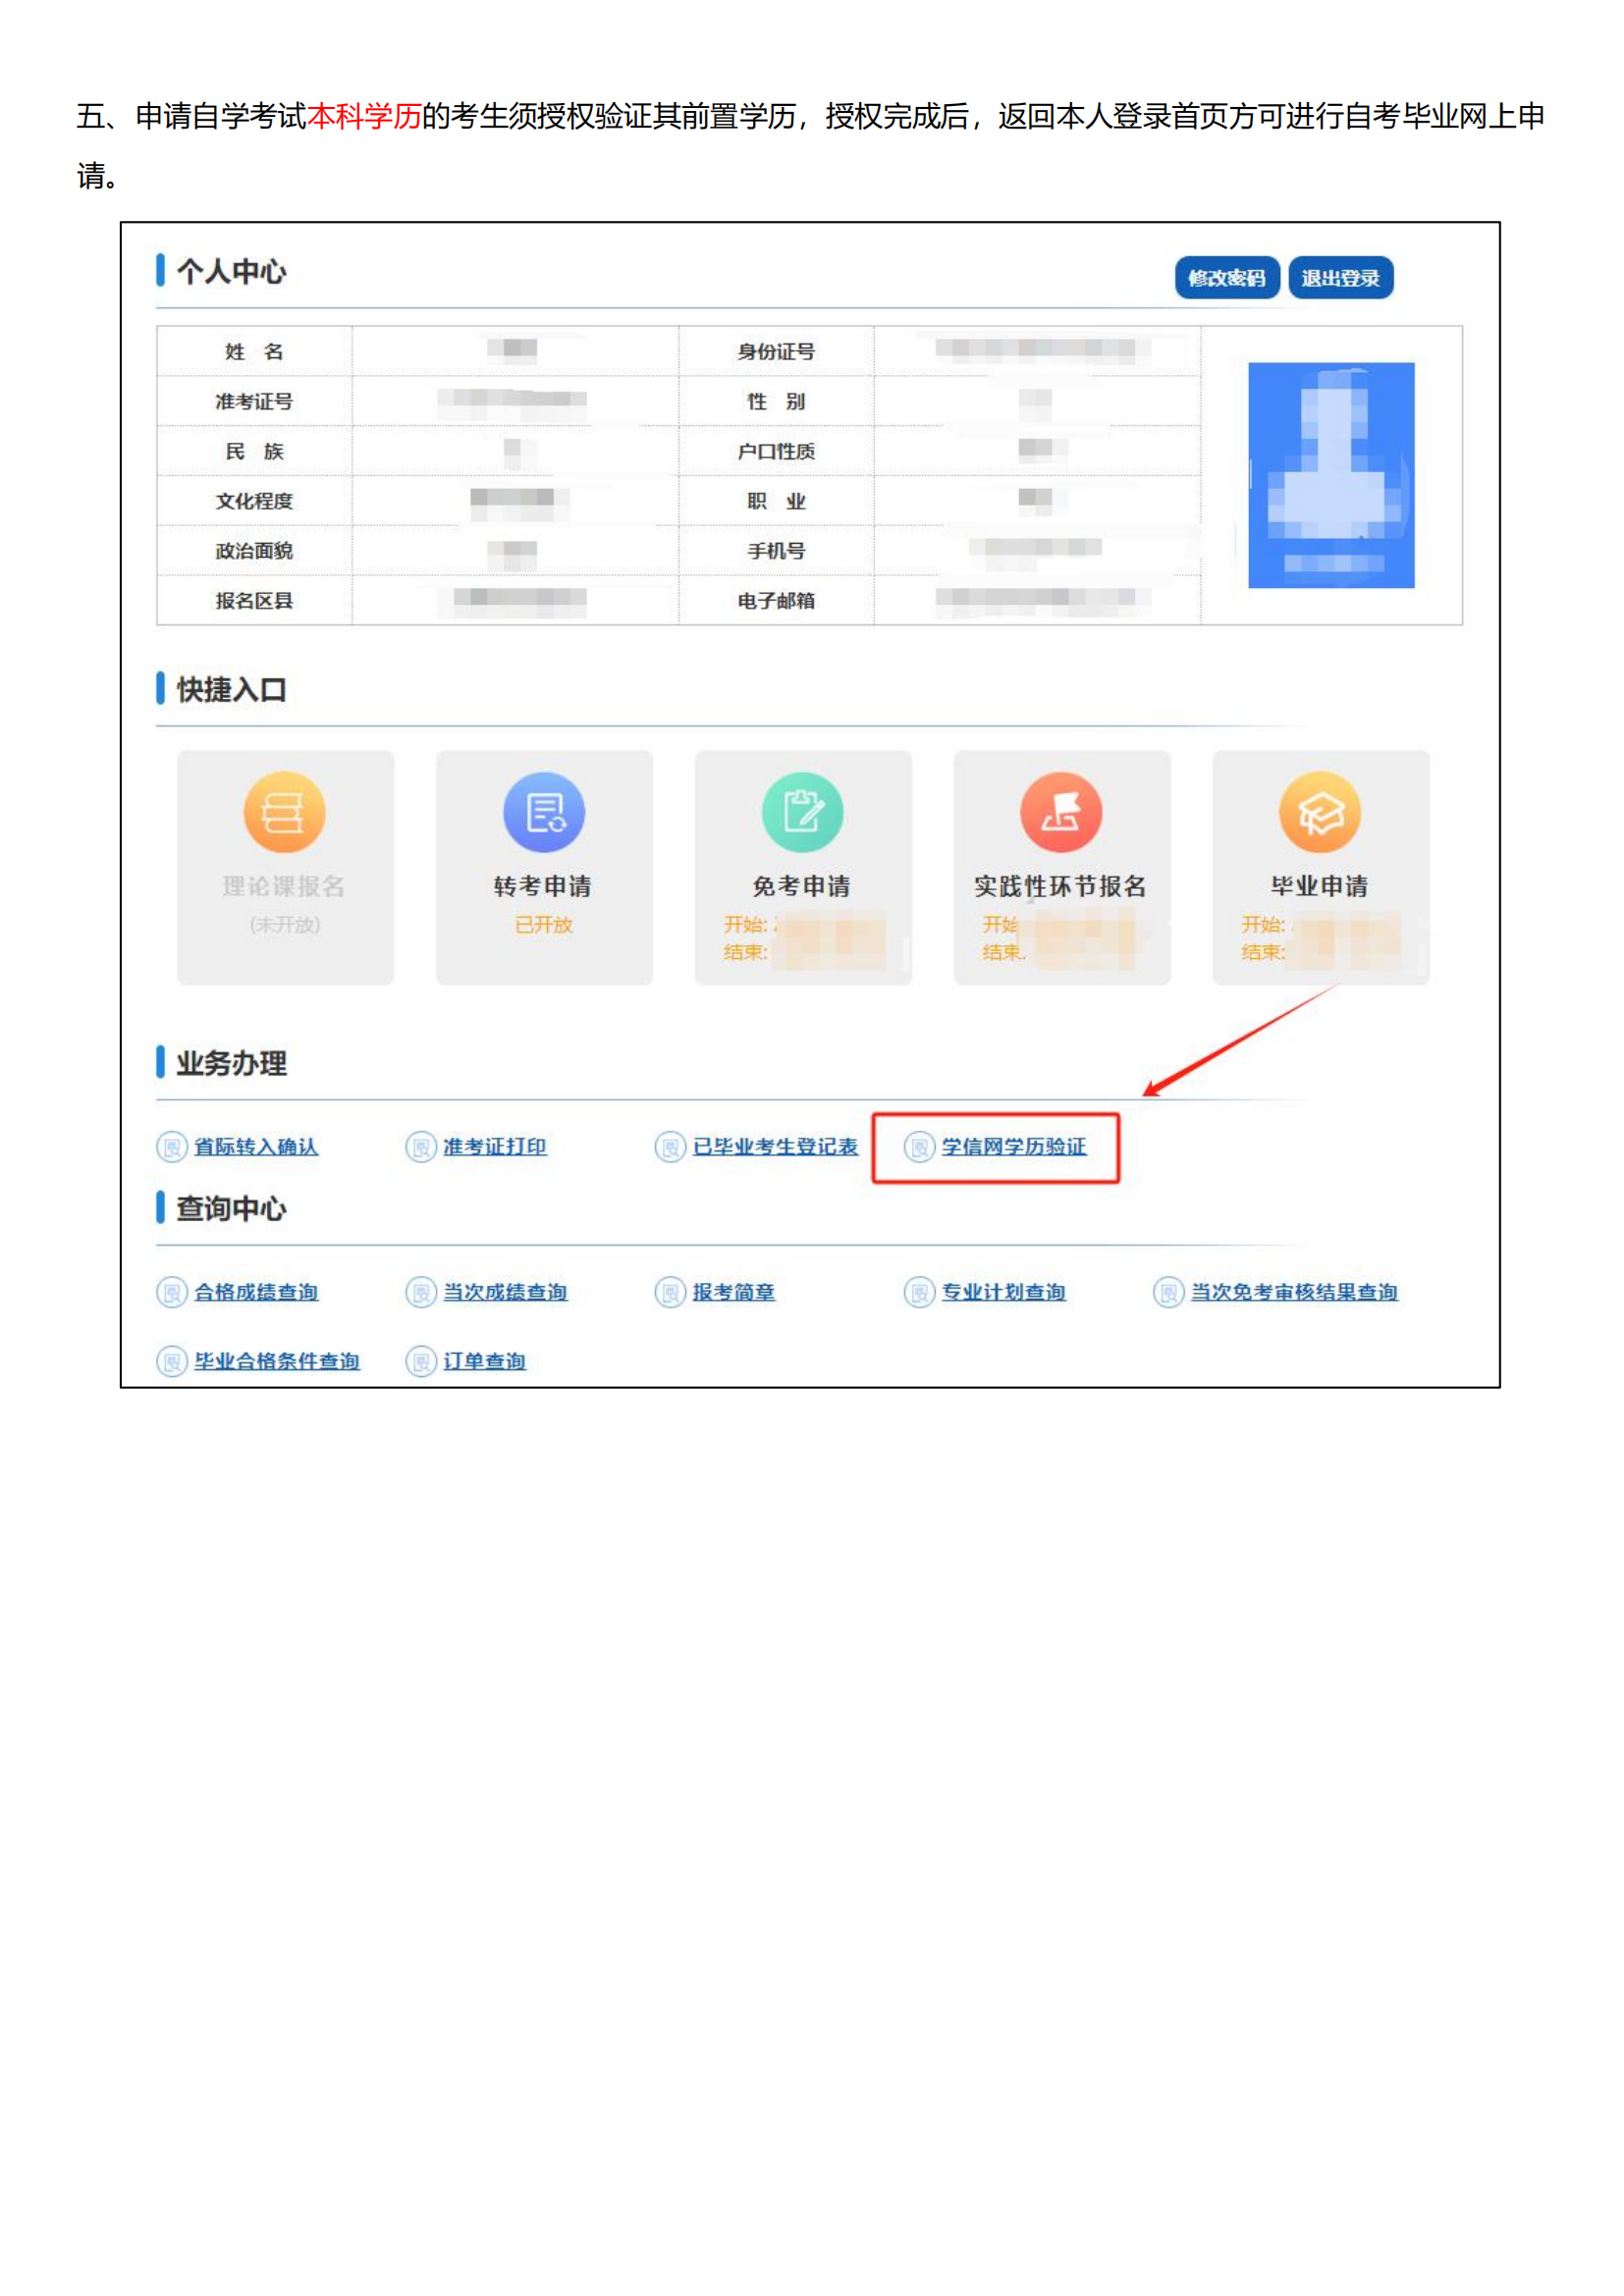Click the 政治面貌 table label
Image resolution: width=1624 pixels, height=2296 pixels.
pyautogui.click(x=254, y=551)
